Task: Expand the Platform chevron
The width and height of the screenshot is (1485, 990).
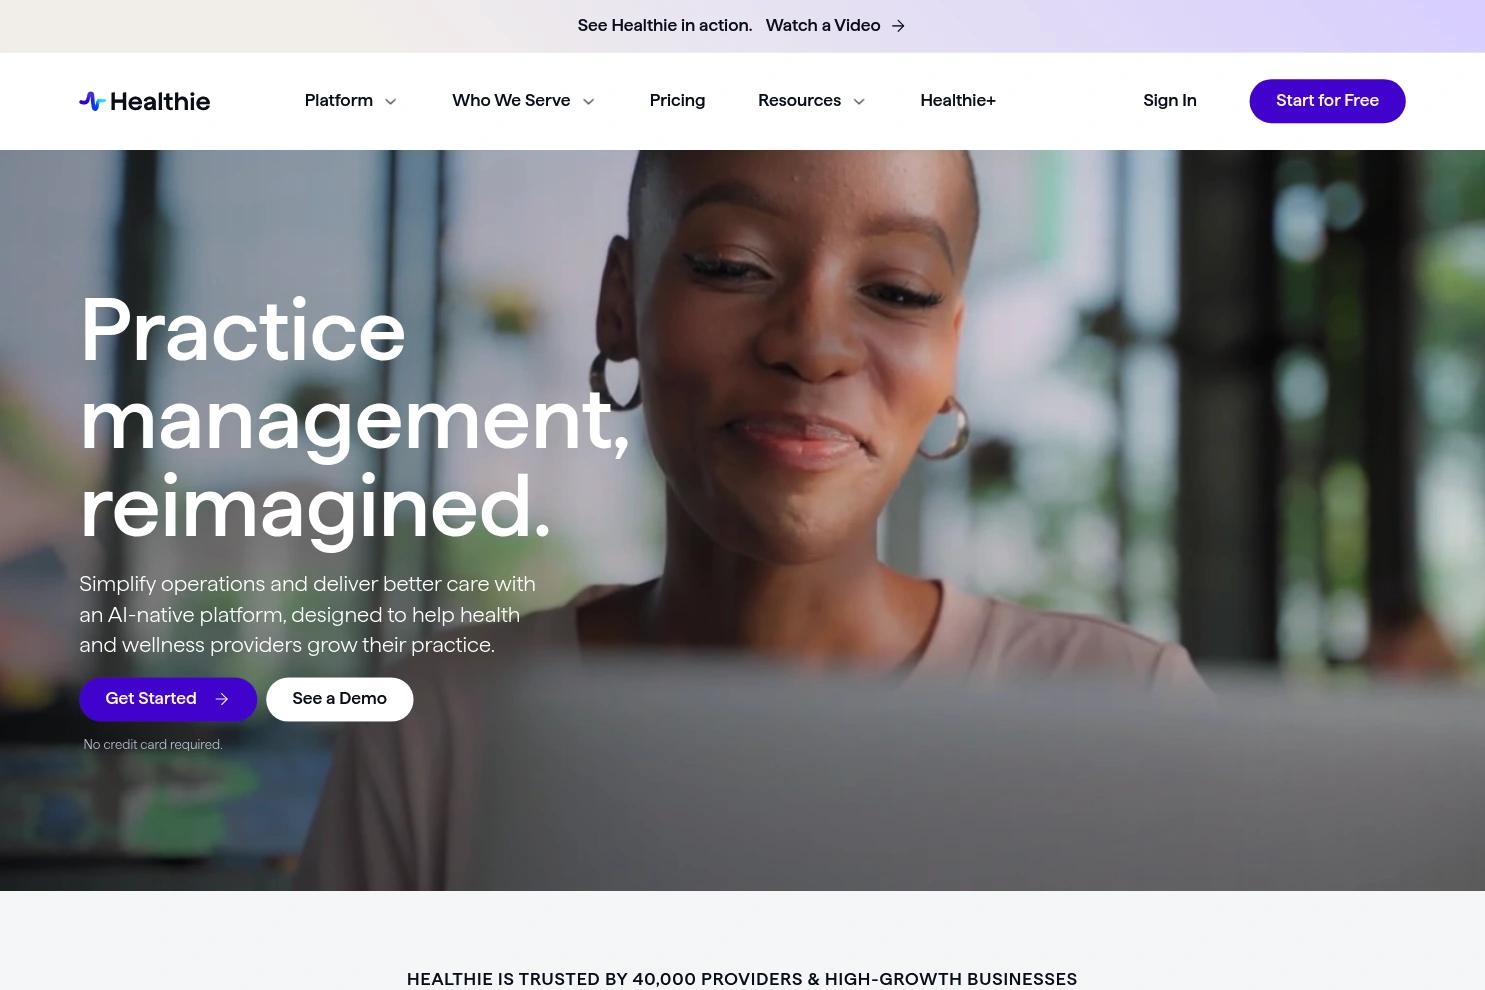Action: coord(391,101)
